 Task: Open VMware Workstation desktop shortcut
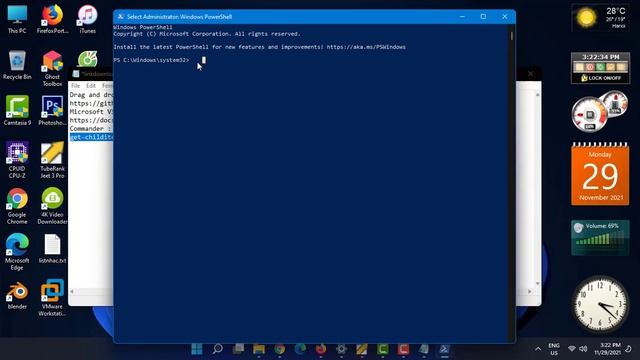tap(52, 298)
